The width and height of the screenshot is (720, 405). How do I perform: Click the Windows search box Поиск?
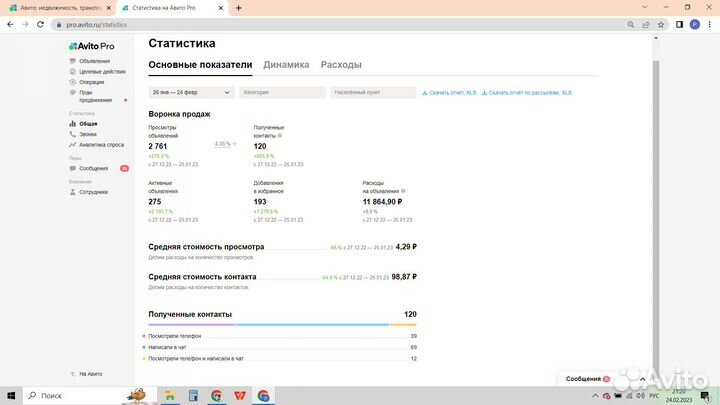[x=90, y=395]
